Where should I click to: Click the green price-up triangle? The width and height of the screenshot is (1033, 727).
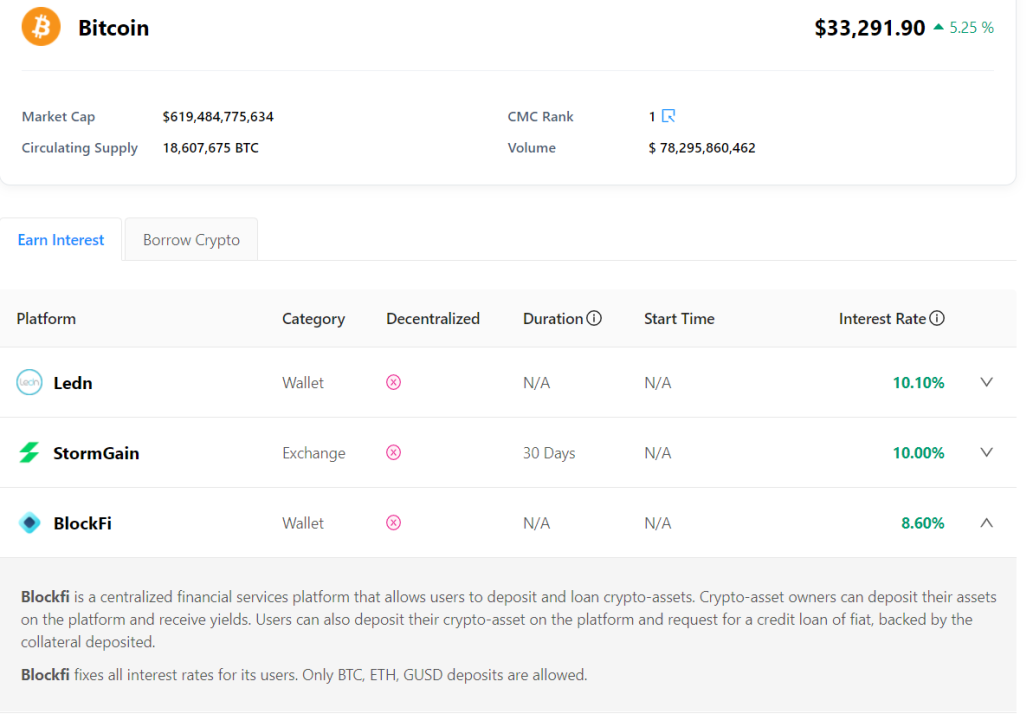pos(939,27)
